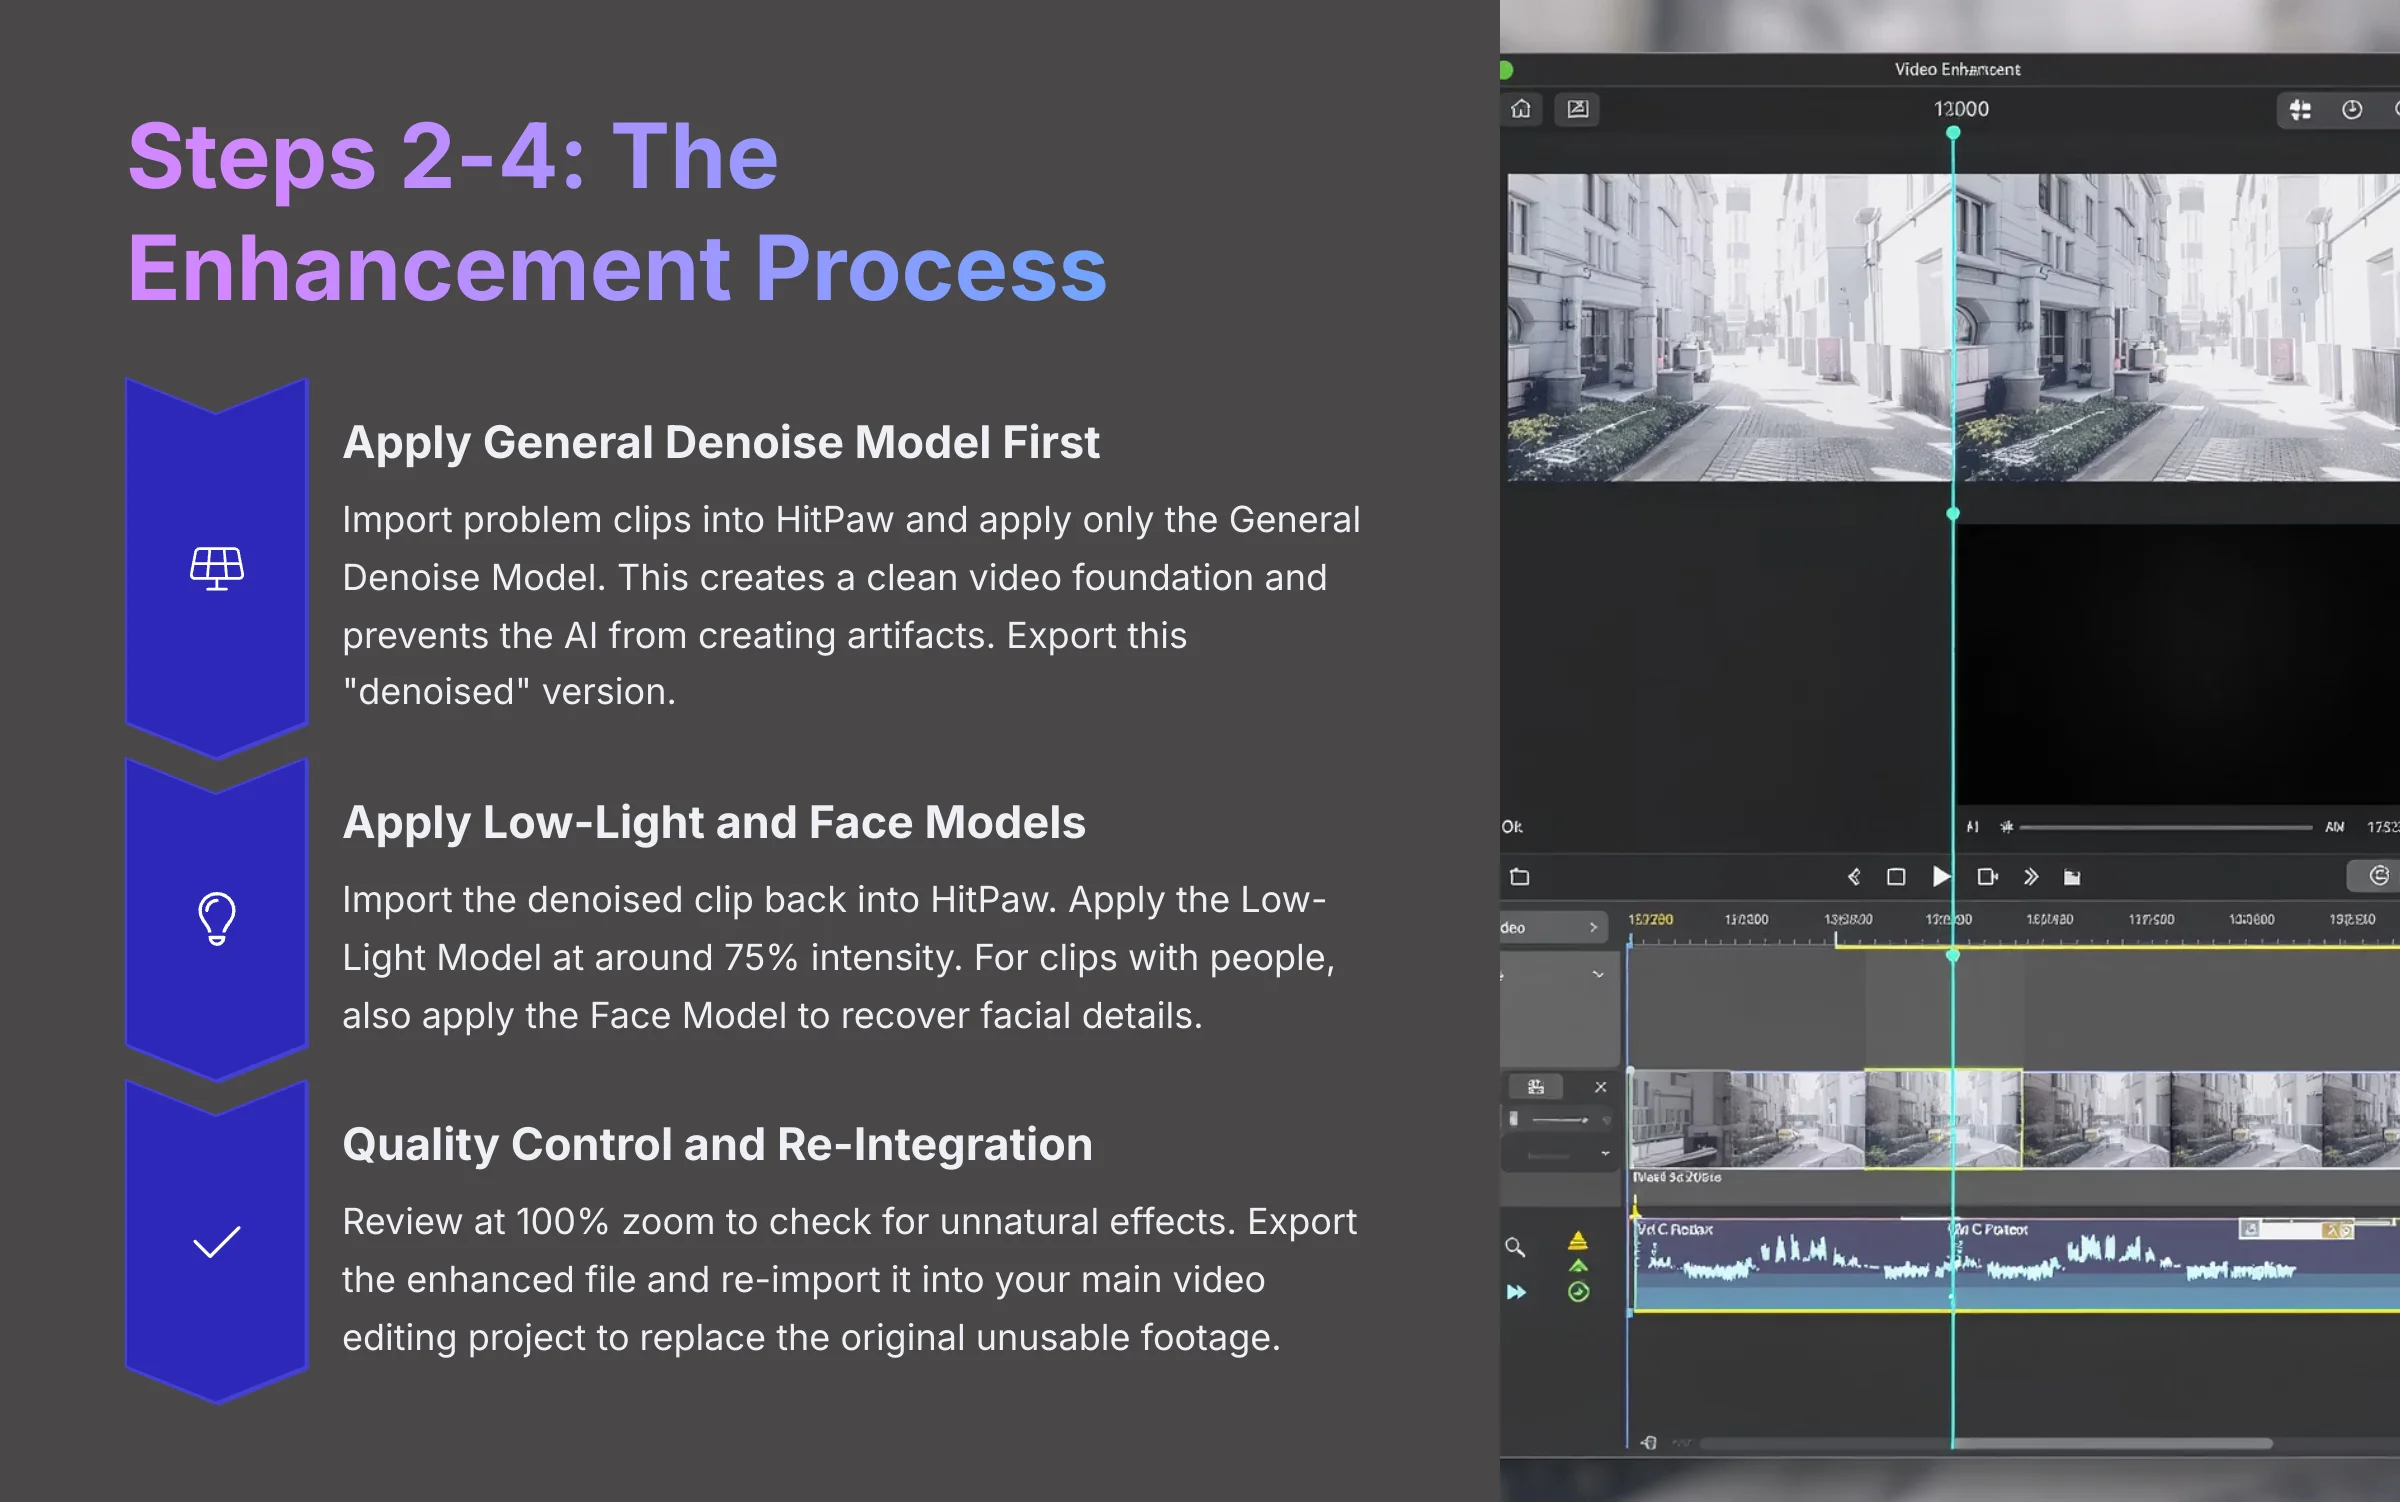Click the cyan fast-forward icon at lower left
Viewport: 2400px width, 1502px height.
pos(1516,1292)
